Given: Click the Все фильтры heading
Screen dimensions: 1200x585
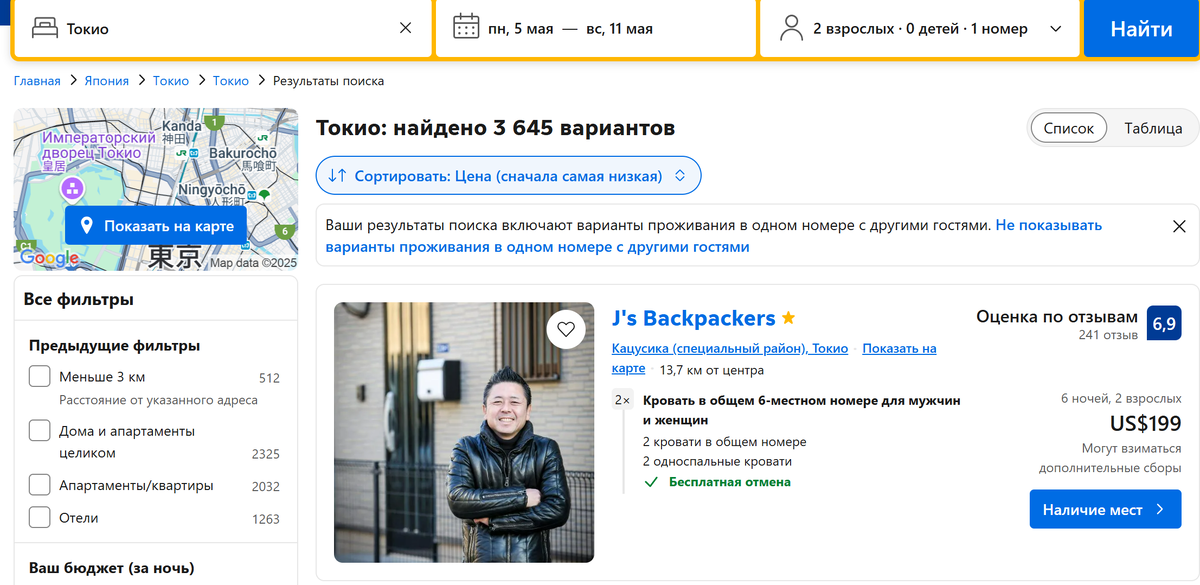Looking at the screenshot, I should (79, 299).
